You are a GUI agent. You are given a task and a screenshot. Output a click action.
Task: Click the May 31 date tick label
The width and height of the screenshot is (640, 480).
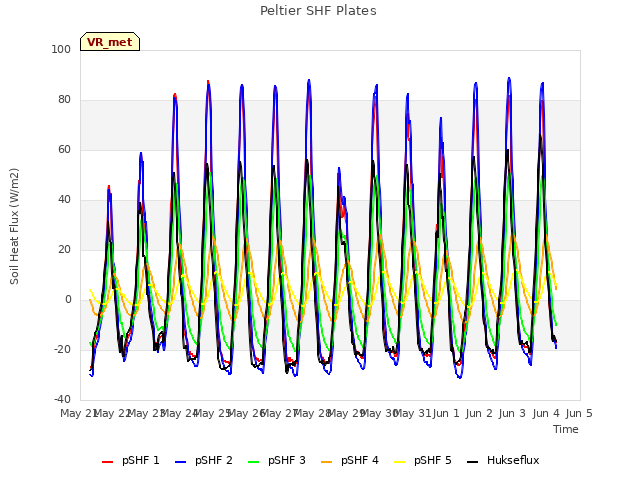413,413
